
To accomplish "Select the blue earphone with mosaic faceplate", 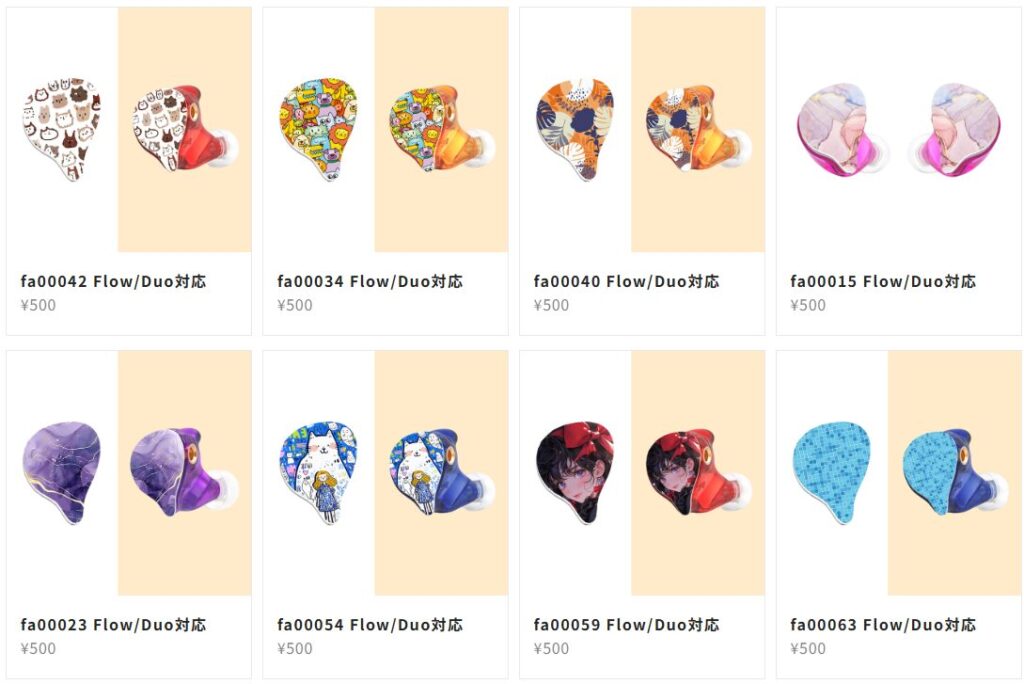I will (956, 472).
